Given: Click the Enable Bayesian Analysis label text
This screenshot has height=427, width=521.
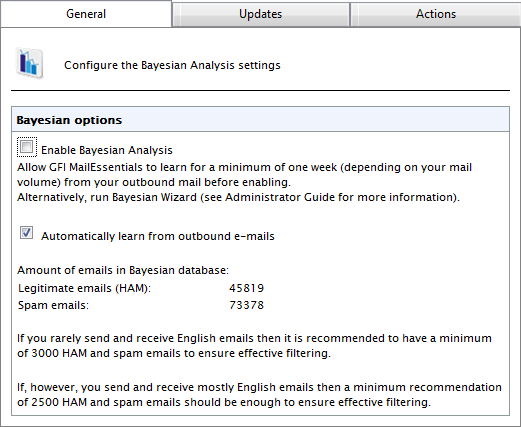Looking at the screenshot, I should [107, 150].
